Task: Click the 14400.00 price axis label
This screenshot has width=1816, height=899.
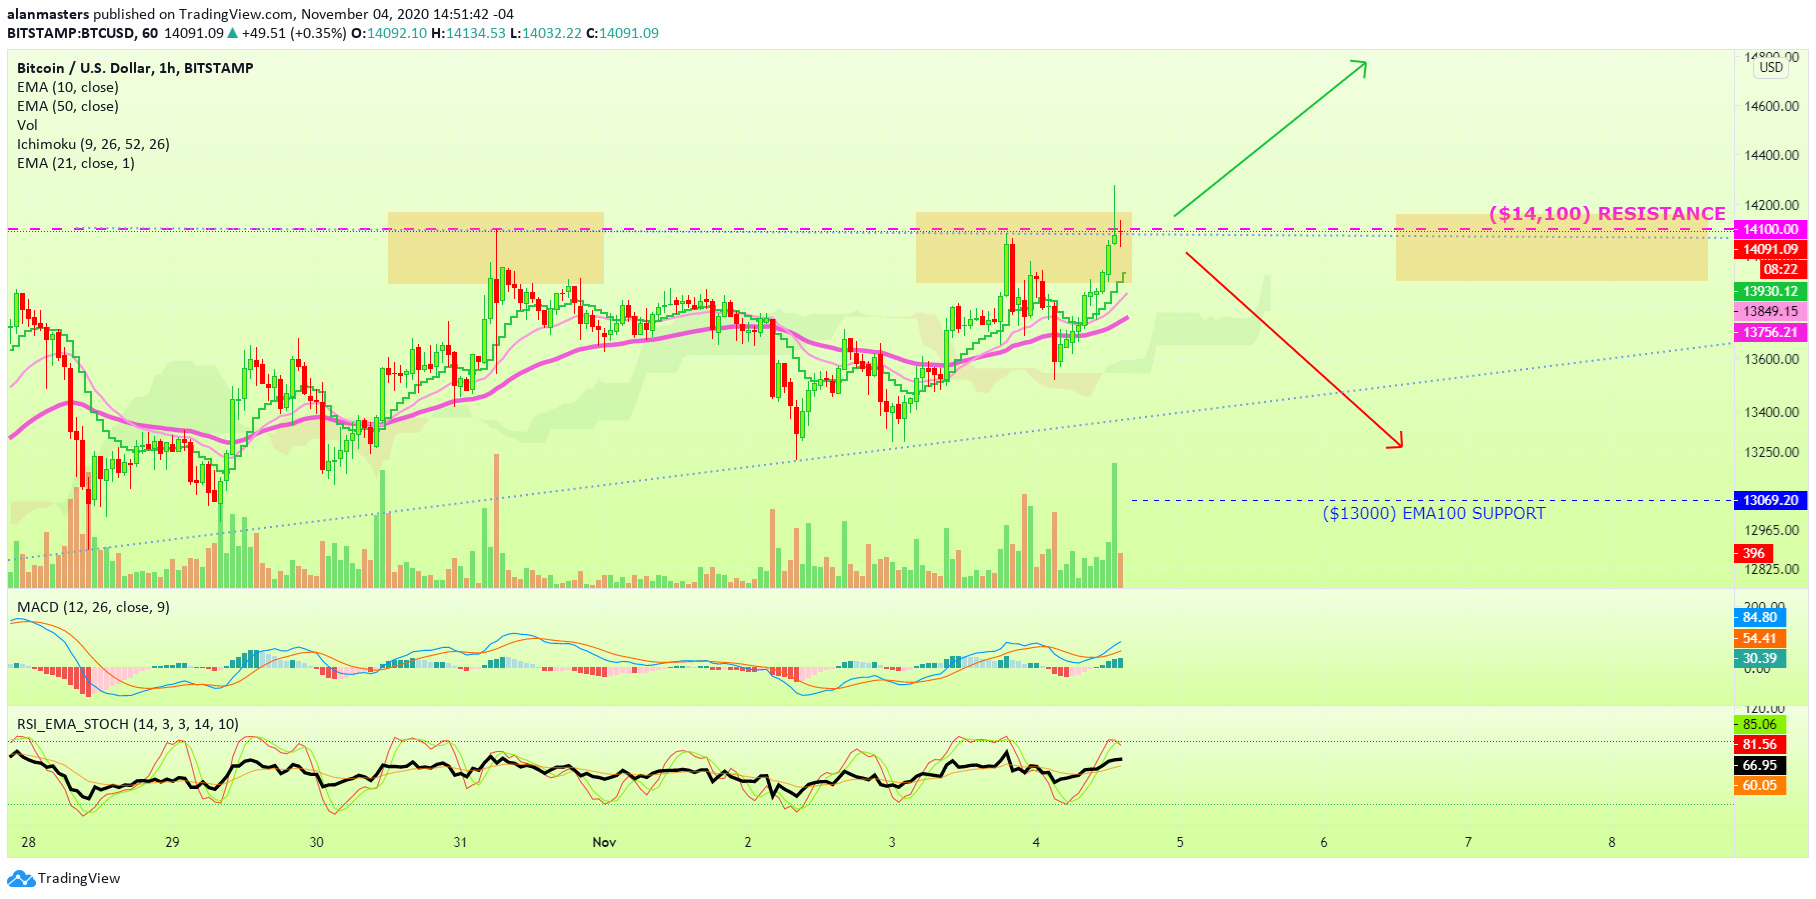Action: tap(1771, 155)
